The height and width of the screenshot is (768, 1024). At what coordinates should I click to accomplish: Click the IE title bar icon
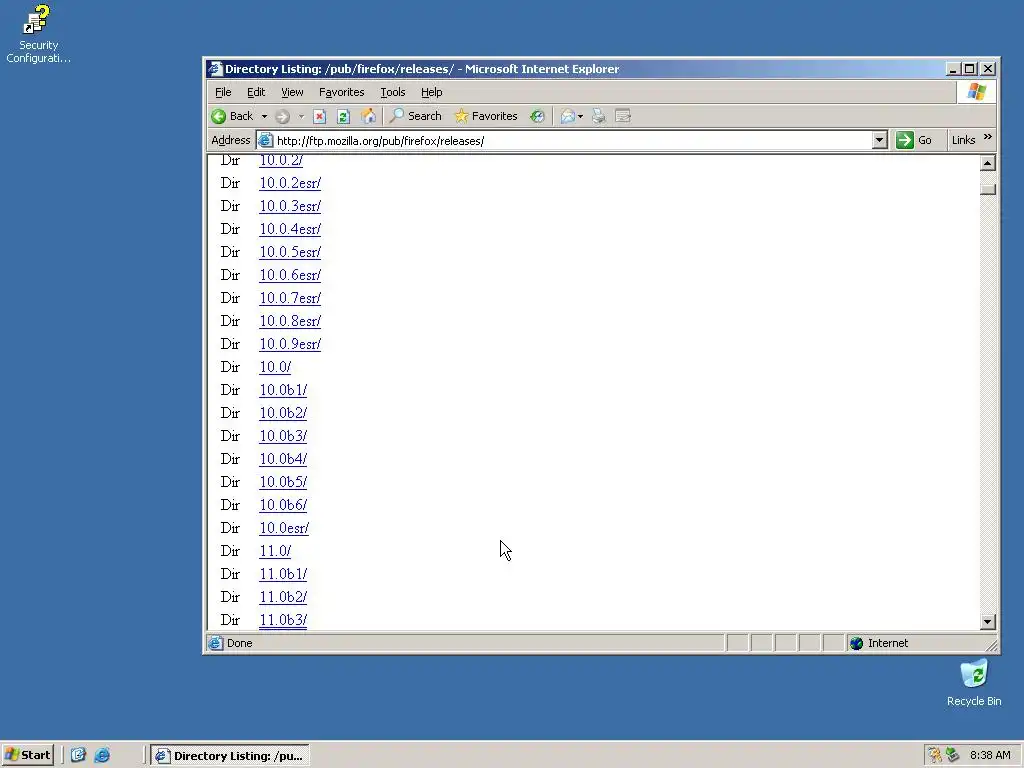pos(215,69)
